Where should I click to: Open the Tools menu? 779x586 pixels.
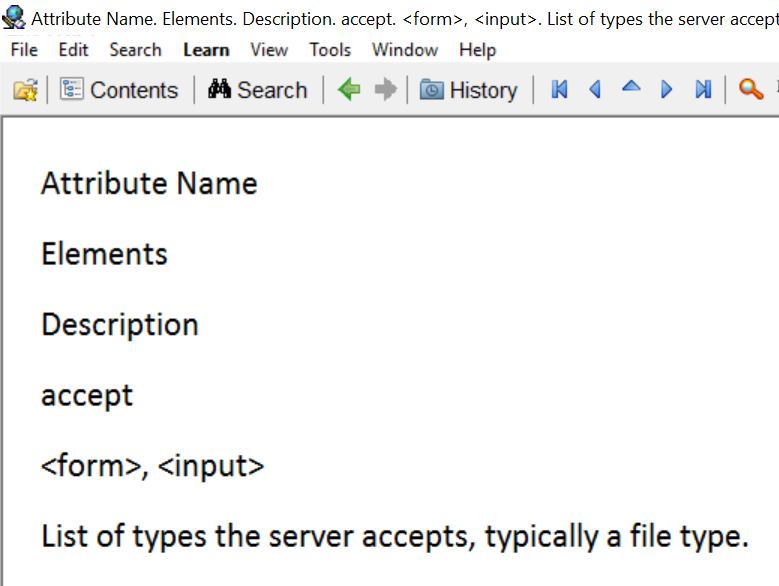(330, 50)
